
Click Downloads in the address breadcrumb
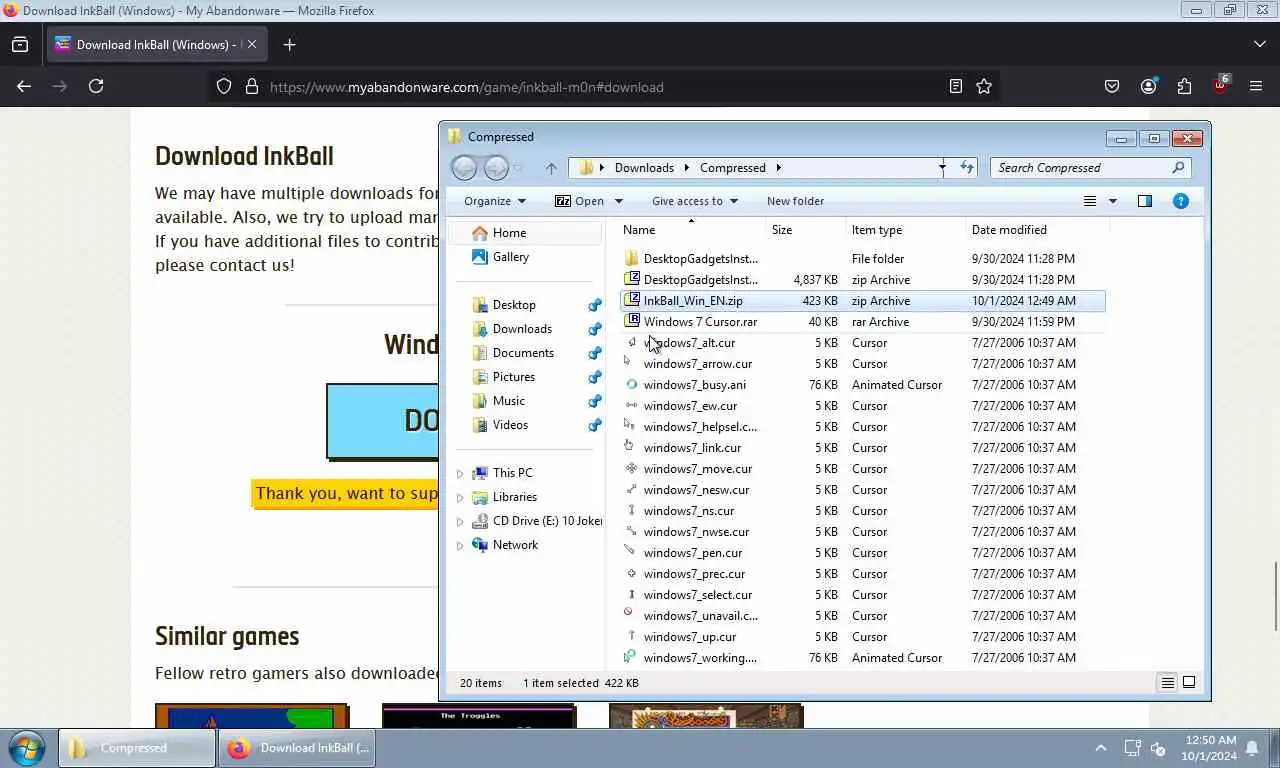click(x=644, y=168)
